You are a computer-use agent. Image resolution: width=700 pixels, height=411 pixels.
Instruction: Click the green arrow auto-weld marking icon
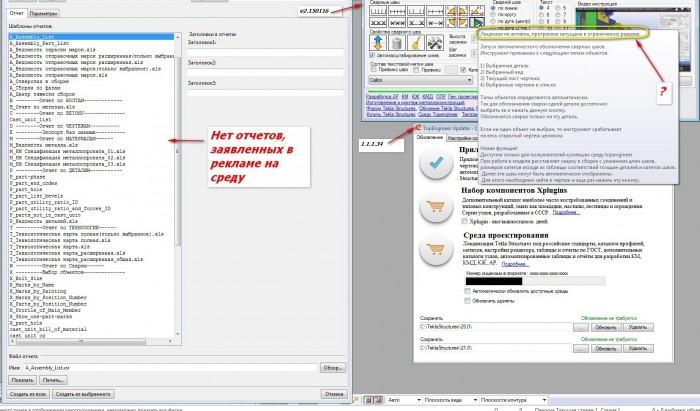[478, 22]
